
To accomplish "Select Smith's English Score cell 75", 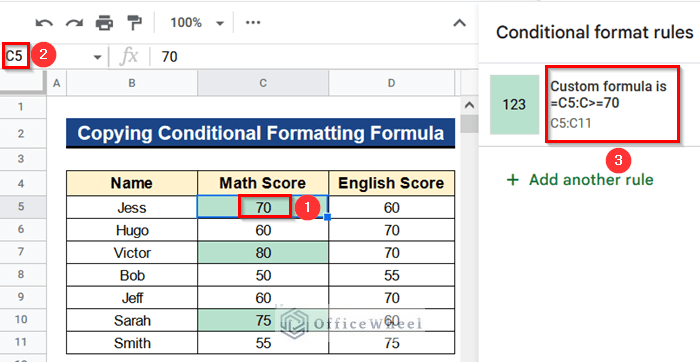I will click(392, 343).
